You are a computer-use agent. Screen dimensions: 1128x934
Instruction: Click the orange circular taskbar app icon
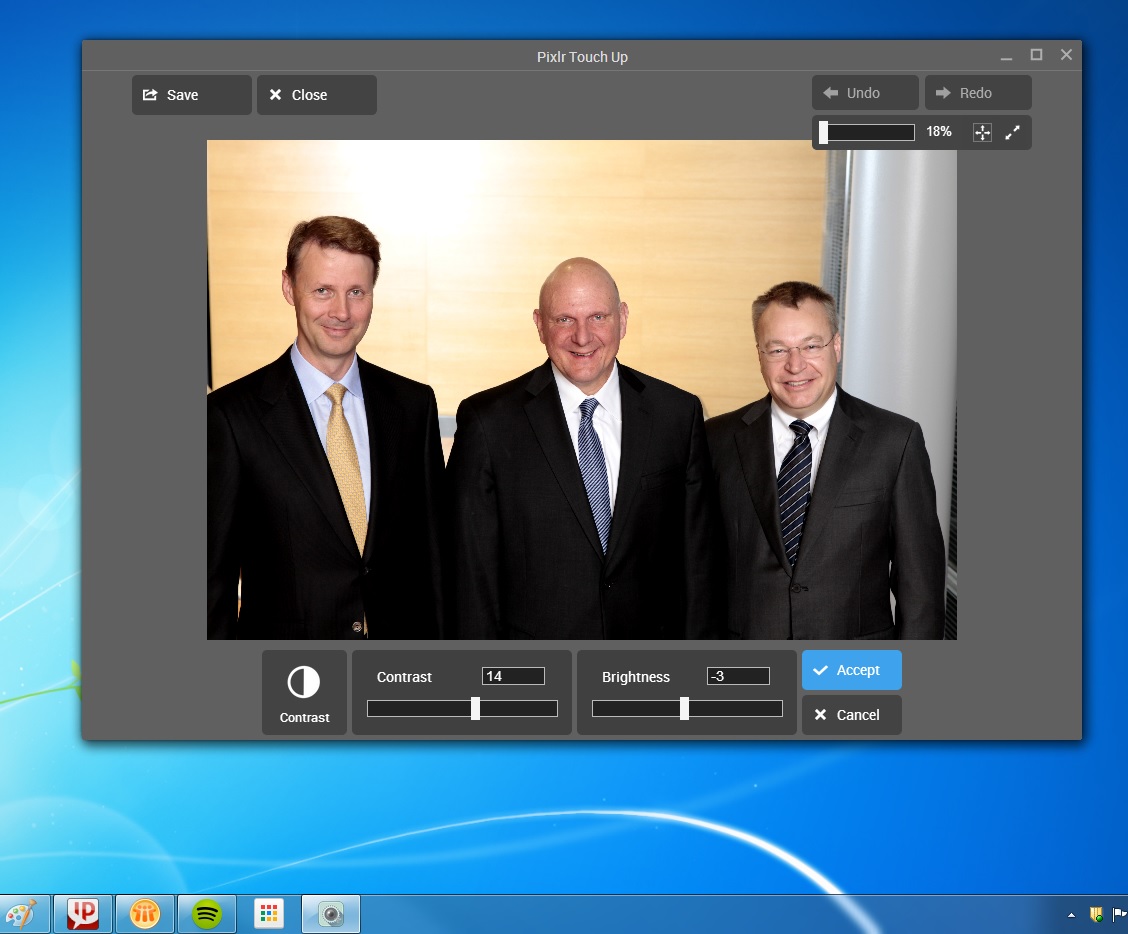(145, 914)
